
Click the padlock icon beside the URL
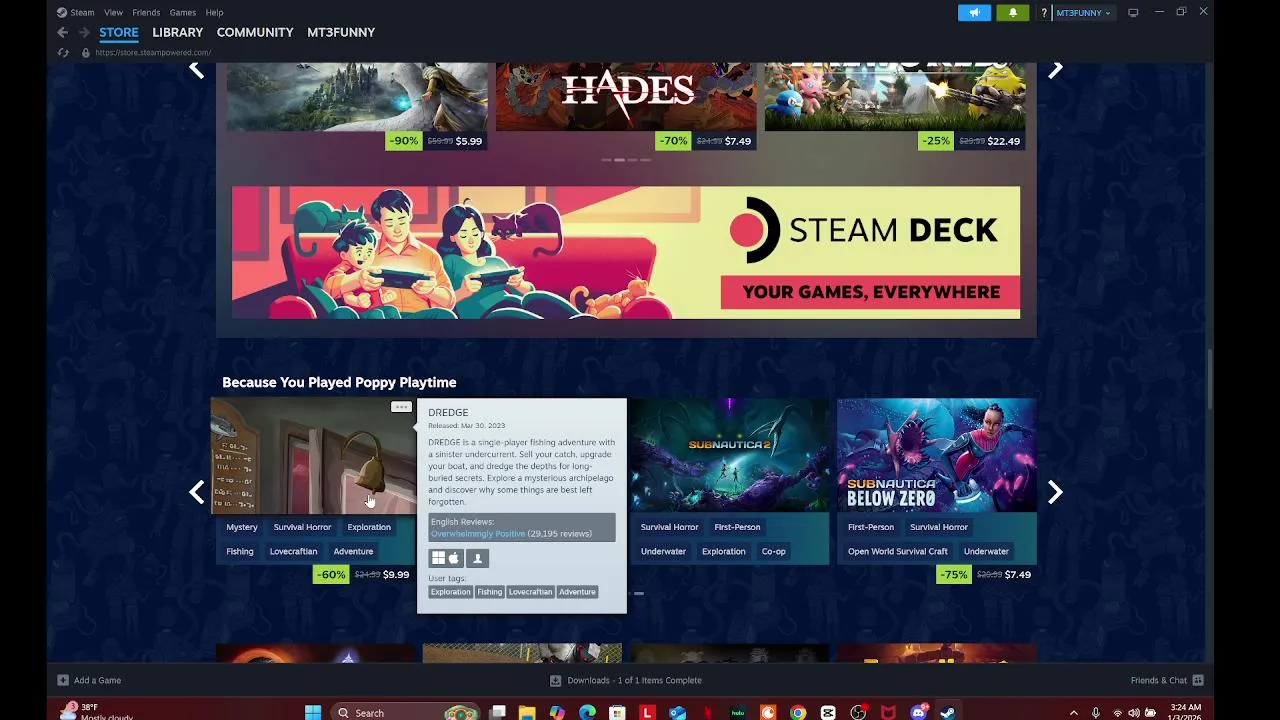pyautogui.click(x=86, y=52)
